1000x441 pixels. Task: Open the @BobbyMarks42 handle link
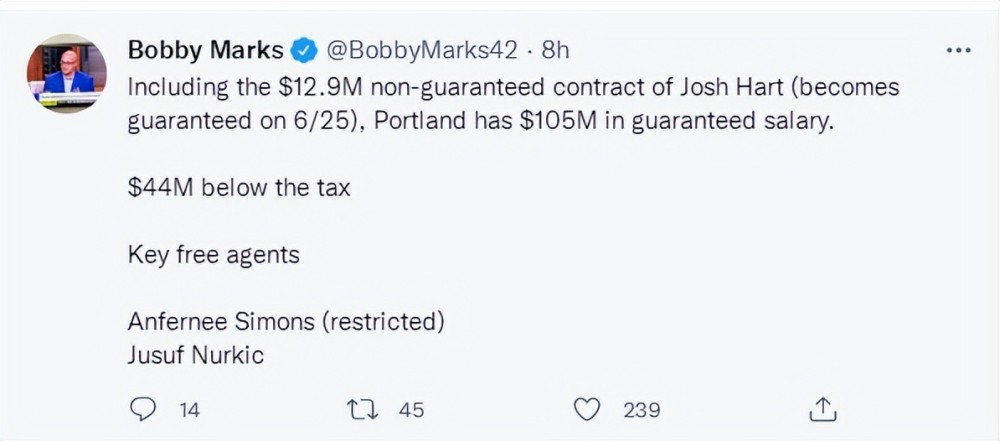pyautogui.click(x=422, y=50)
